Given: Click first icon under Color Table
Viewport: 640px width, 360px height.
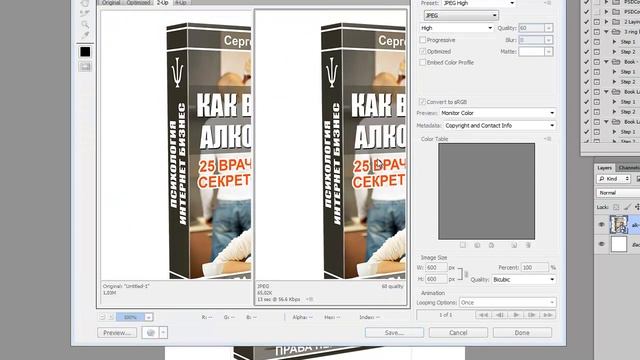Looking at the screenshot, I should click(462, 245).
